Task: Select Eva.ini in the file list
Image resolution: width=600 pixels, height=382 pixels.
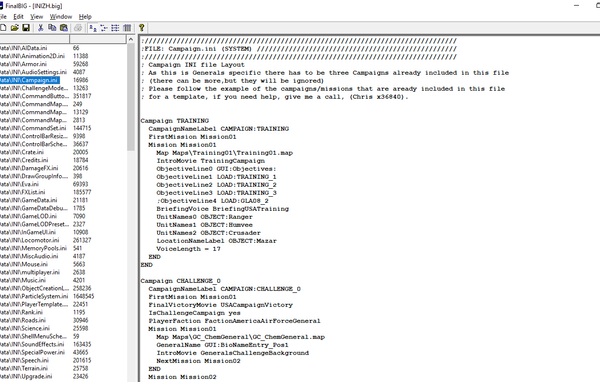Action: tap(20, 184)
